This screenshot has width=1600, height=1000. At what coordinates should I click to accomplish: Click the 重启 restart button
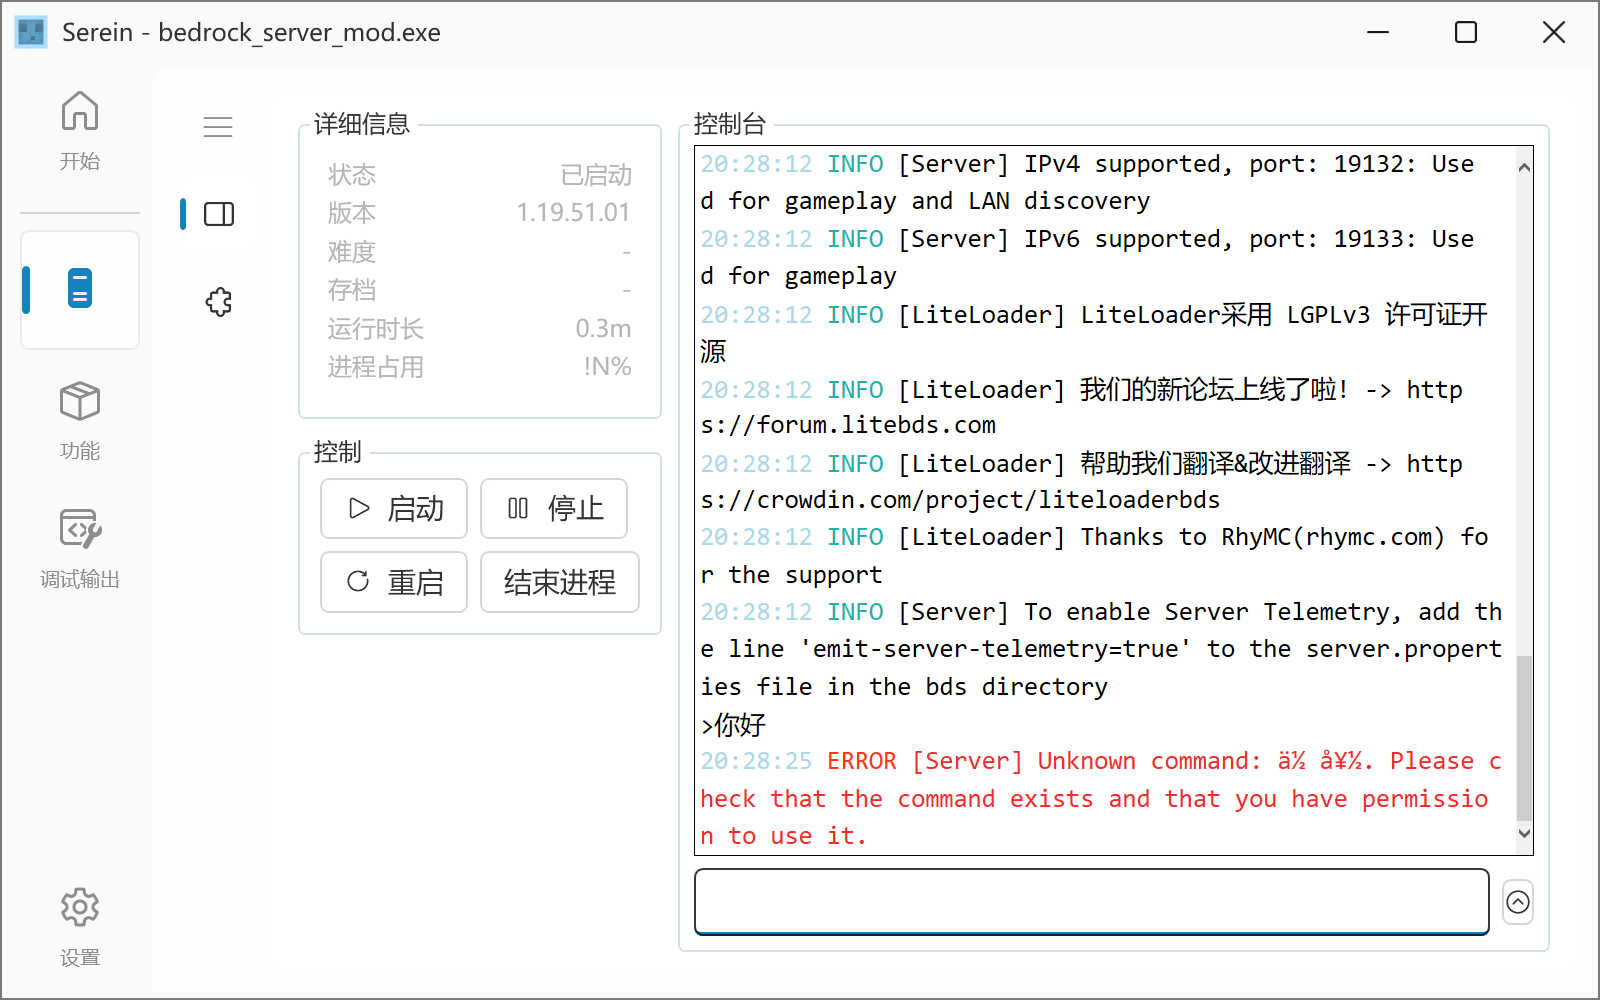(394, 582)
